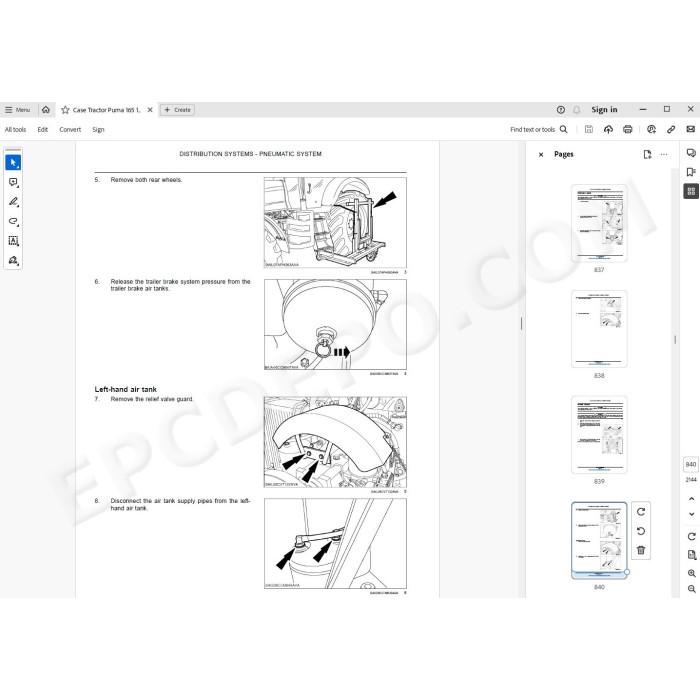Choose the Highlight pen tool
The width and height of the screenshot is (700, 700).
point(13,202)
